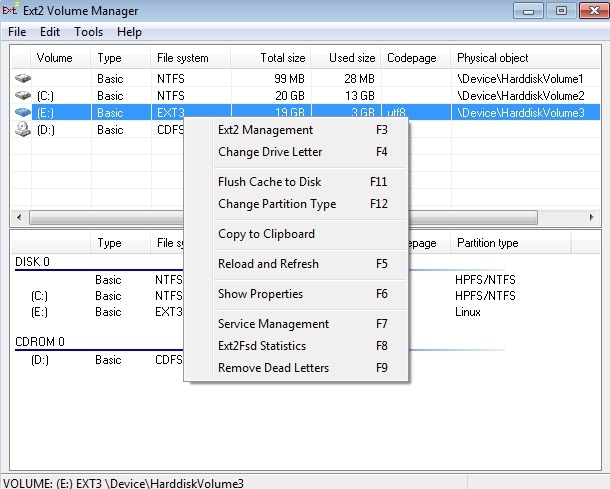Choose Ext2 Management from context menu
Image resolution: width=610 pixels, height=489 pixels.
tap(265, 130)
